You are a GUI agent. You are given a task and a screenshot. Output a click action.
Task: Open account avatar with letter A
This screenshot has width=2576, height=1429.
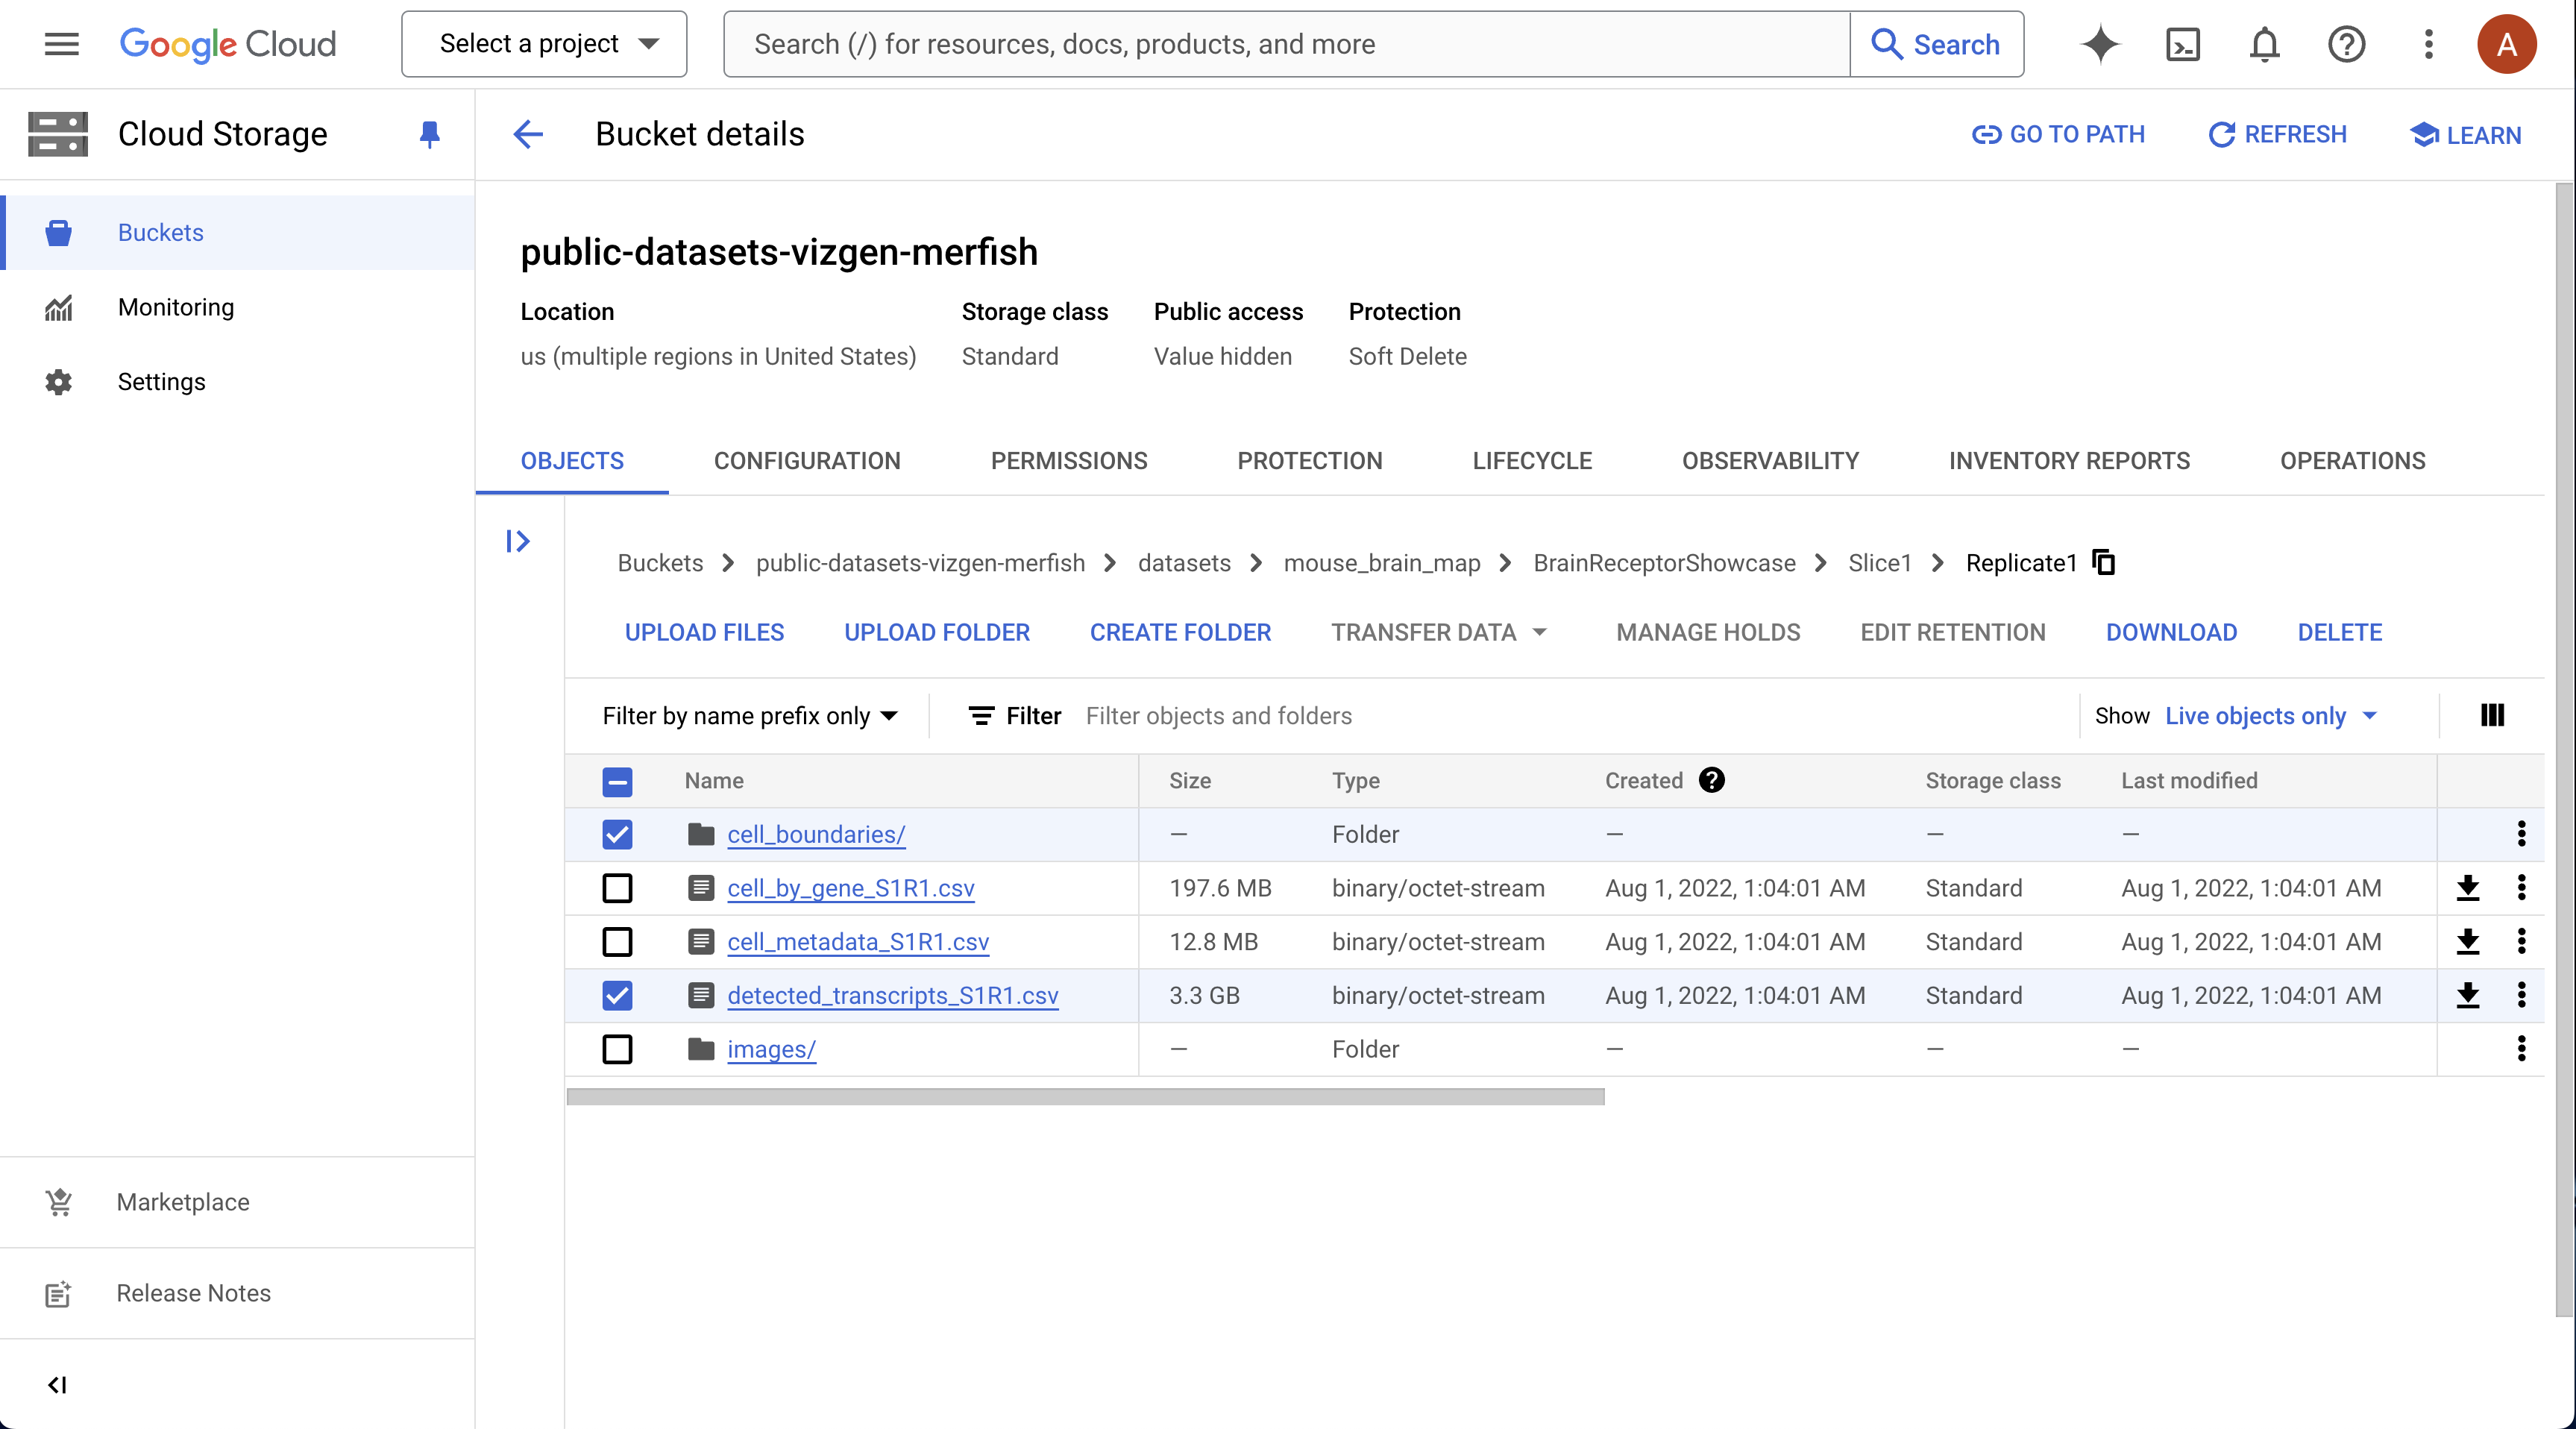[x=2506, y=44]
